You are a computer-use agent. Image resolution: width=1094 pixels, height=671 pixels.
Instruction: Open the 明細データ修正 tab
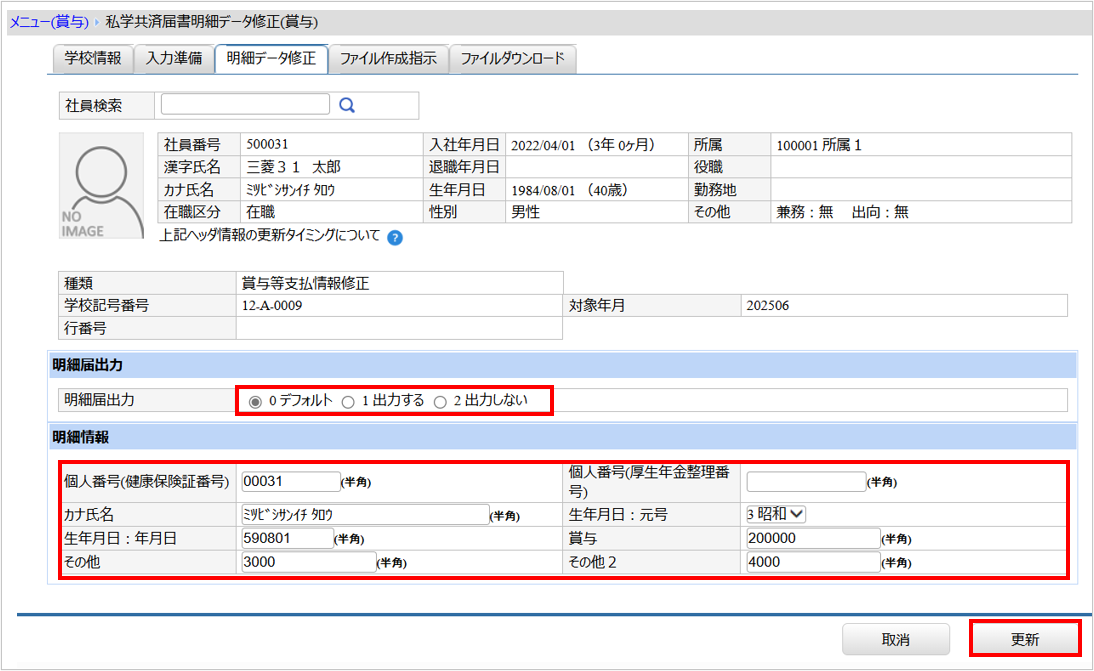pyautogui.click(x=271, y=58)
